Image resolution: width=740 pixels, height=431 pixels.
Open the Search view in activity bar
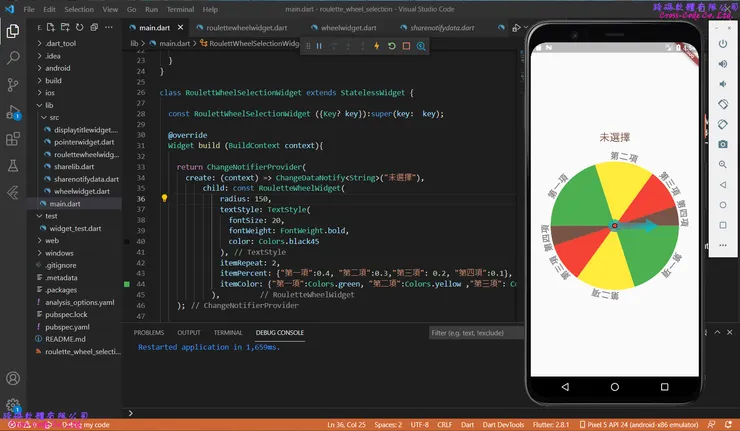point(13,58)
